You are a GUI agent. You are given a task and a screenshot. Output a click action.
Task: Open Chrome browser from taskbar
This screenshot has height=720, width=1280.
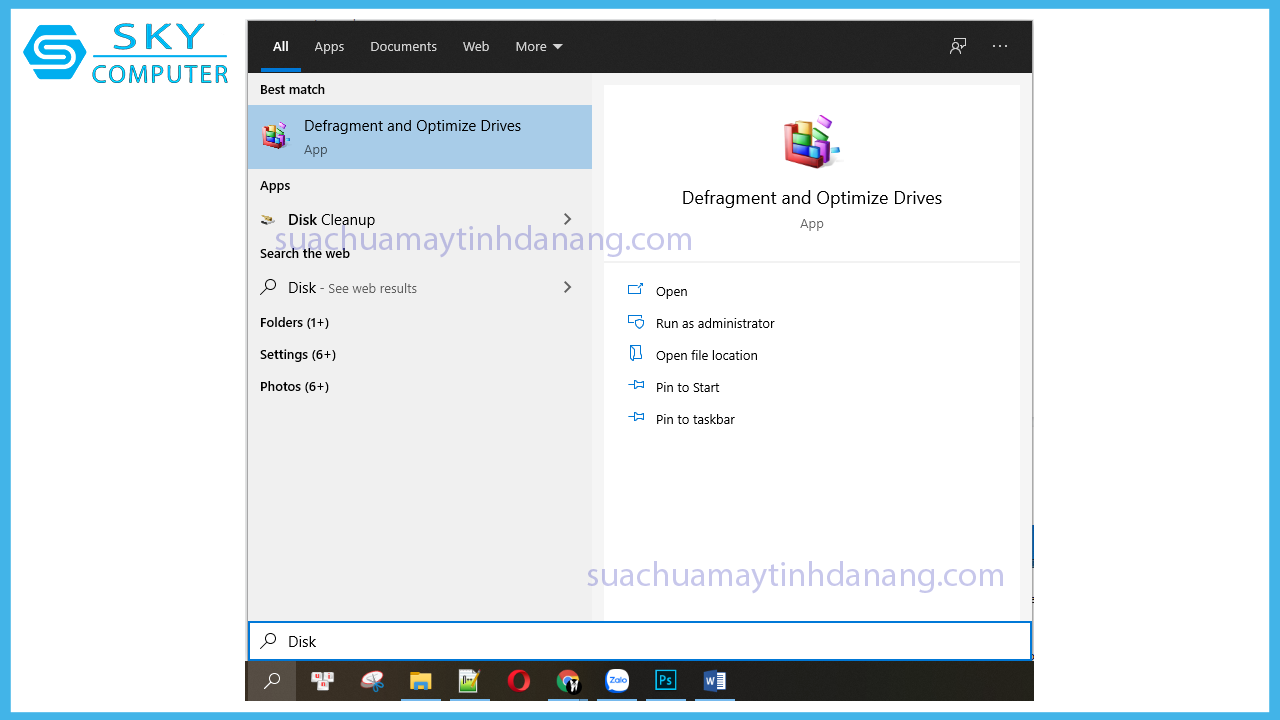coord(568,681)
